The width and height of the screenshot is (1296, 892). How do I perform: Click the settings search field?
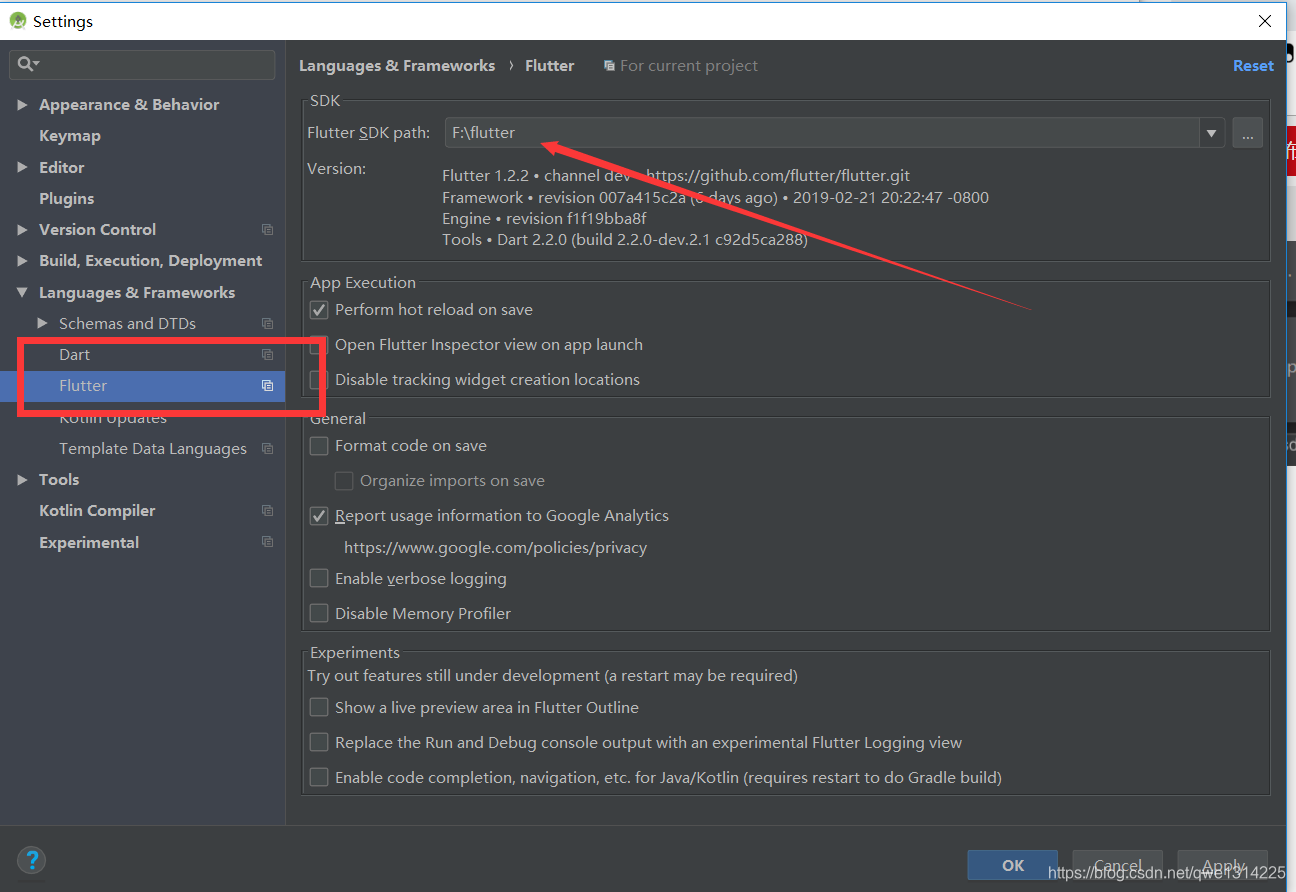[x=142, y=64]
